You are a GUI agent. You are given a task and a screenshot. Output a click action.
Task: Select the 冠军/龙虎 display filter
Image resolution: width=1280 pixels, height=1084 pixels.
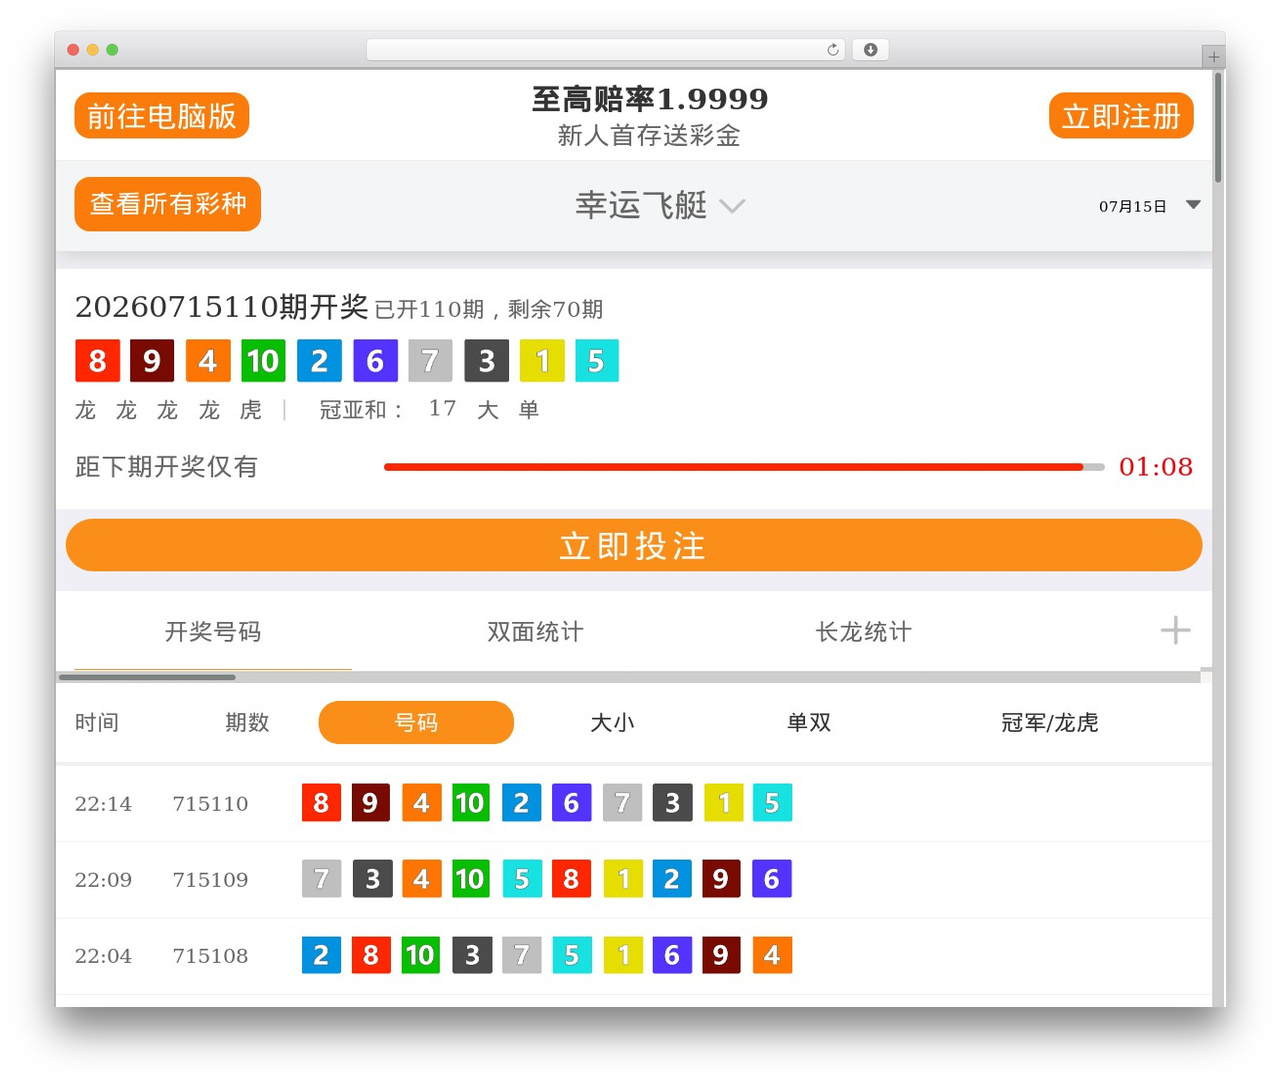coord(1050,722)
